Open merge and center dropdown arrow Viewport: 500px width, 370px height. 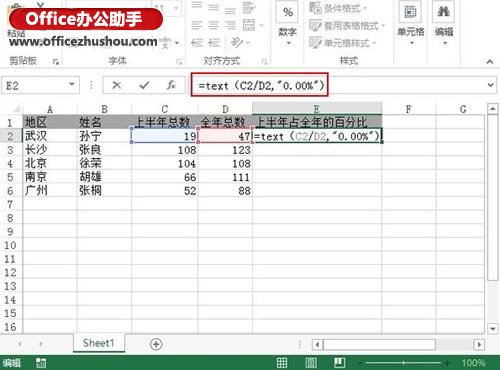coord(261,26)
